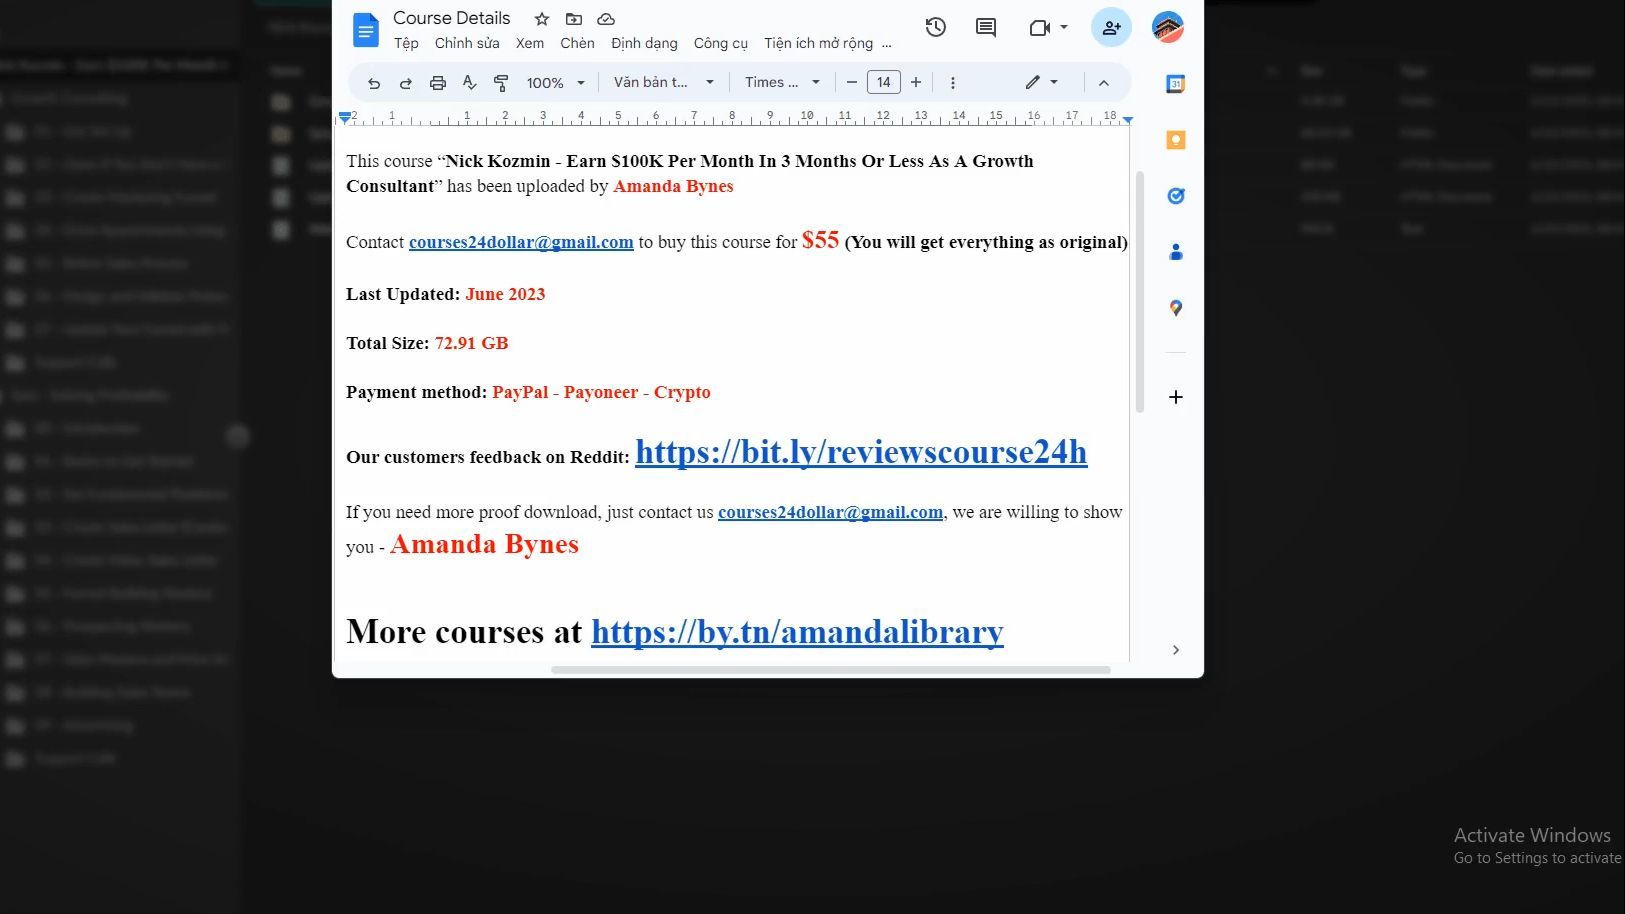Click the right indent marker on the ruler
Viewport: 1625px width, 914px height.
pos(1128,120)
